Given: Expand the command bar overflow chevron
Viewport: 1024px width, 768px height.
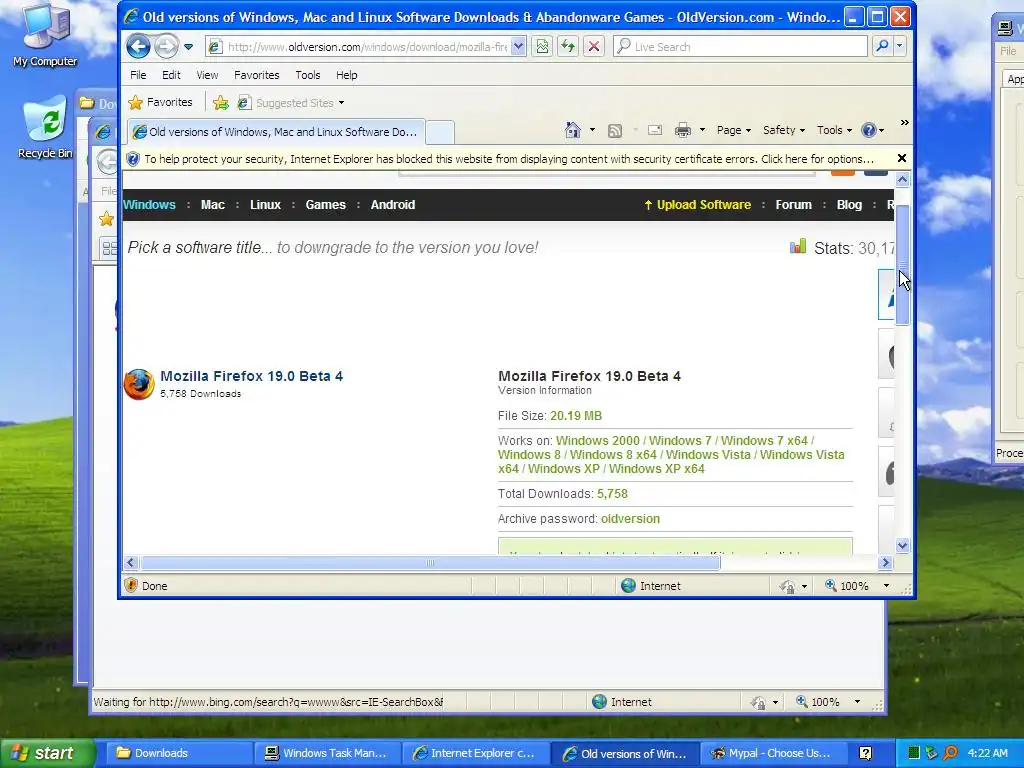Looking at the screenshot, I should click(904, 123).
